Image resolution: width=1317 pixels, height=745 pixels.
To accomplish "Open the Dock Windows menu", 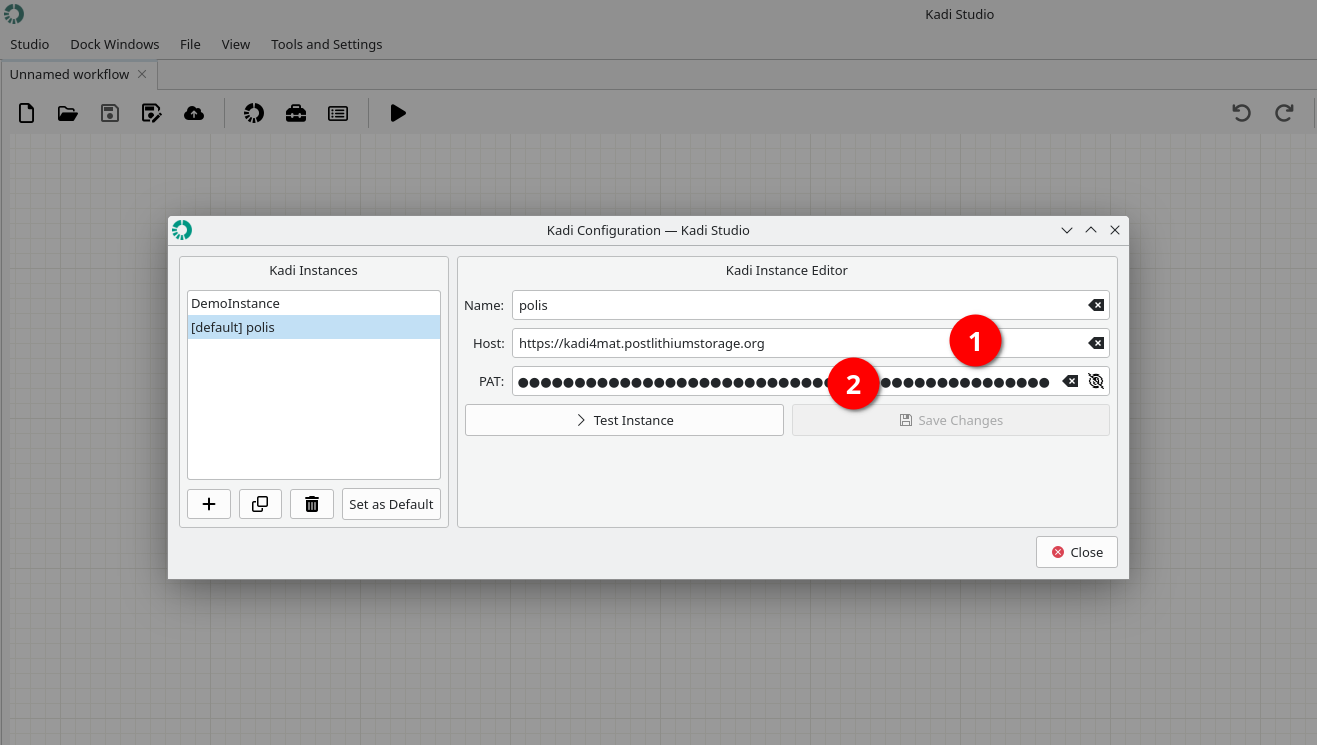I will (x=115, y=44).
